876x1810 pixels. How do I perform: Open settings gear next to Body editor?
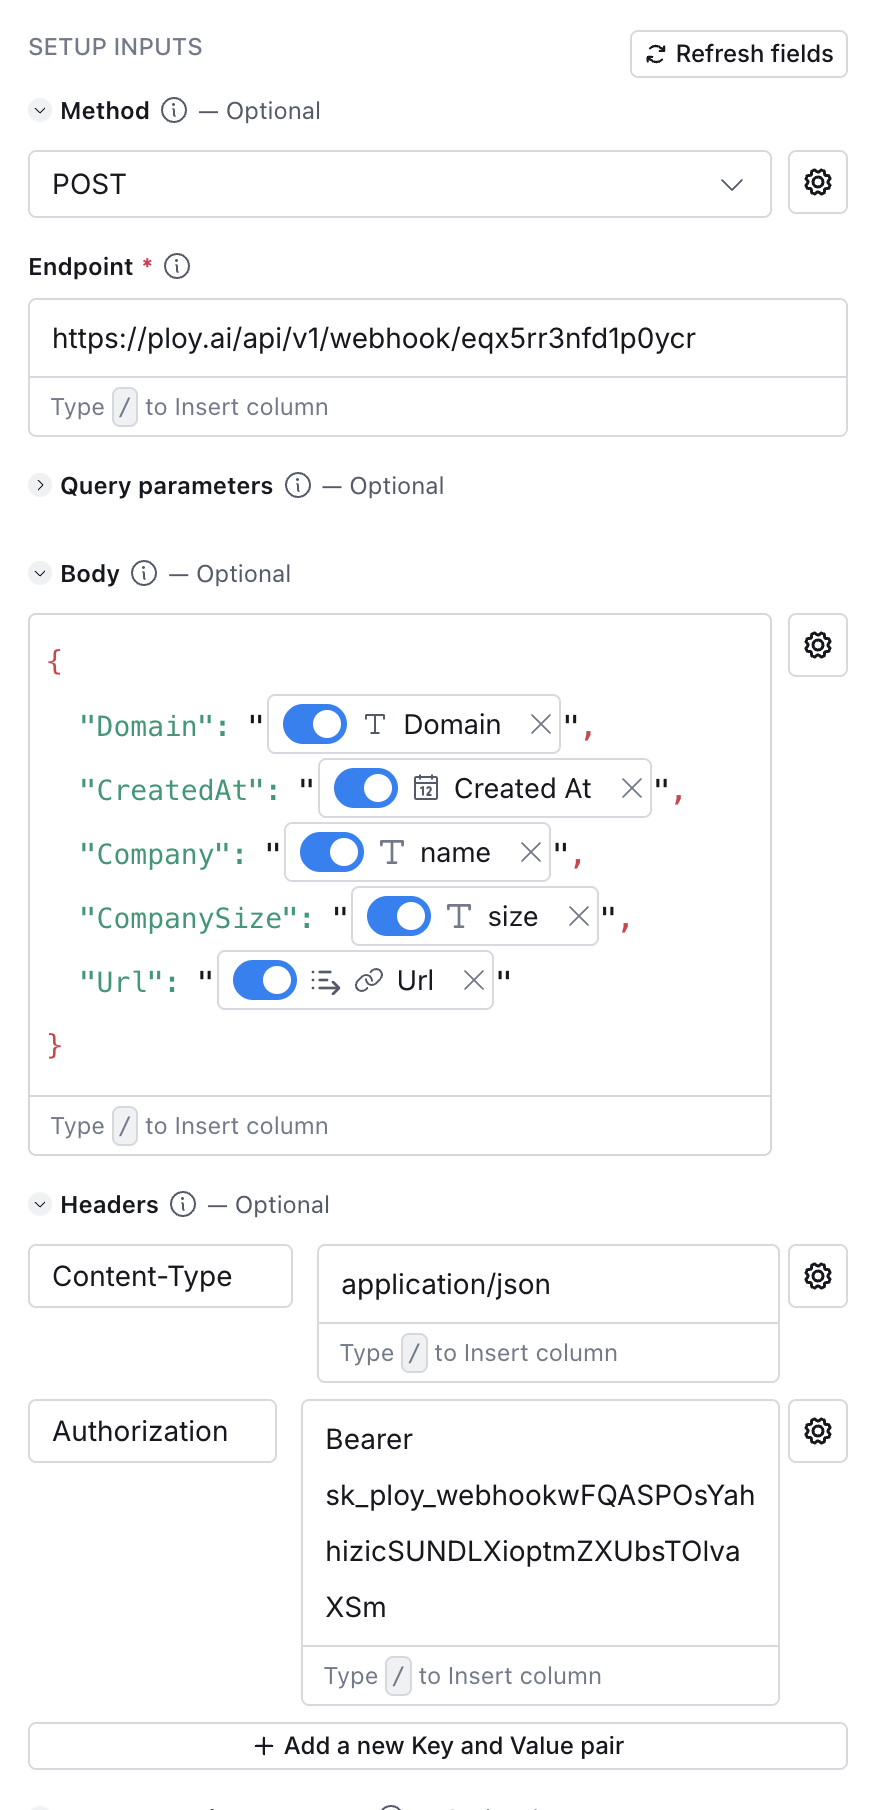coord(818,645)
